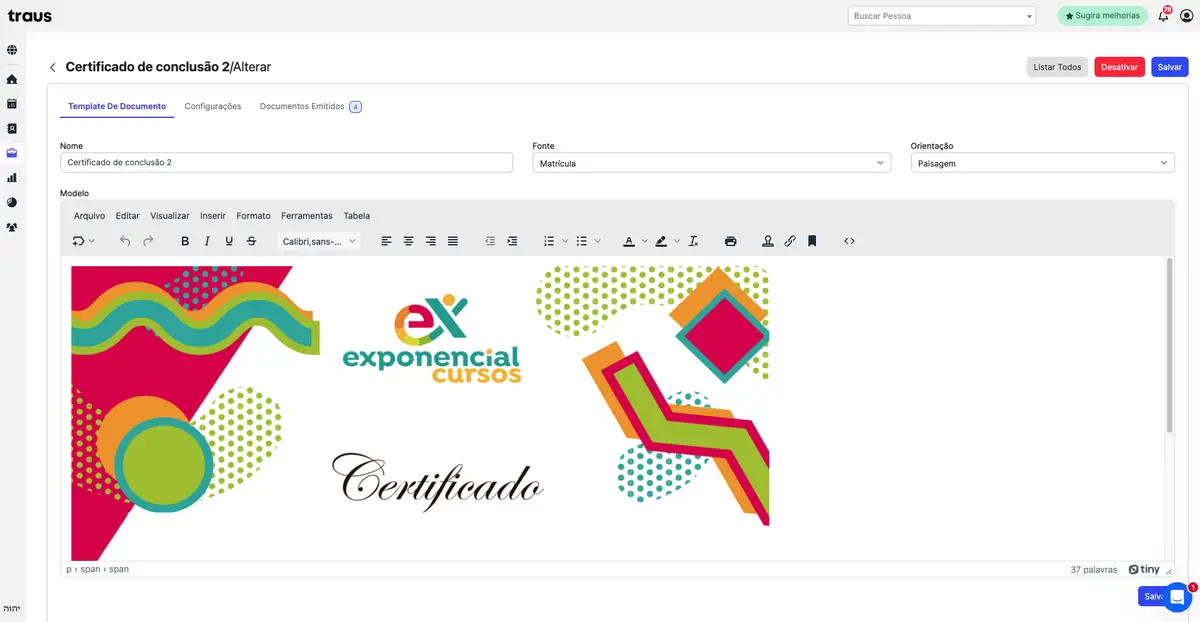Go back with the left arrow by the title
The image size is (1200, 622).
coord(53,67)
